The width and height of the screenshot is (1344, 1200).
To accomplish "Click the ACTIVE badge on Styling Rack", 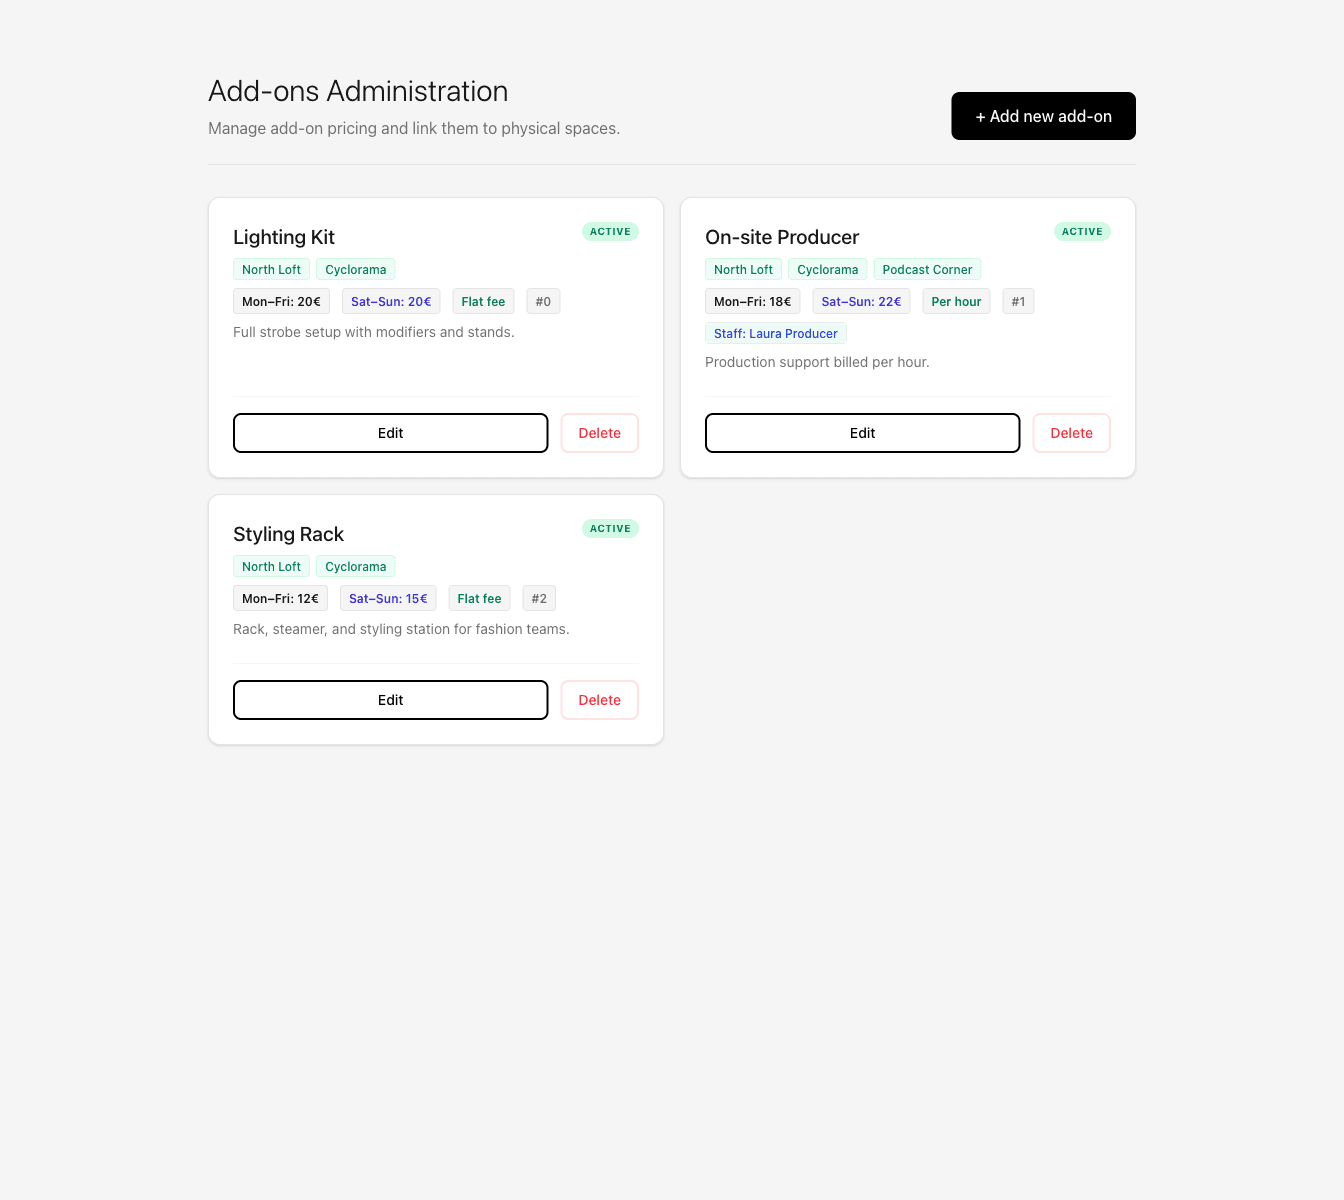I will 610,528.
